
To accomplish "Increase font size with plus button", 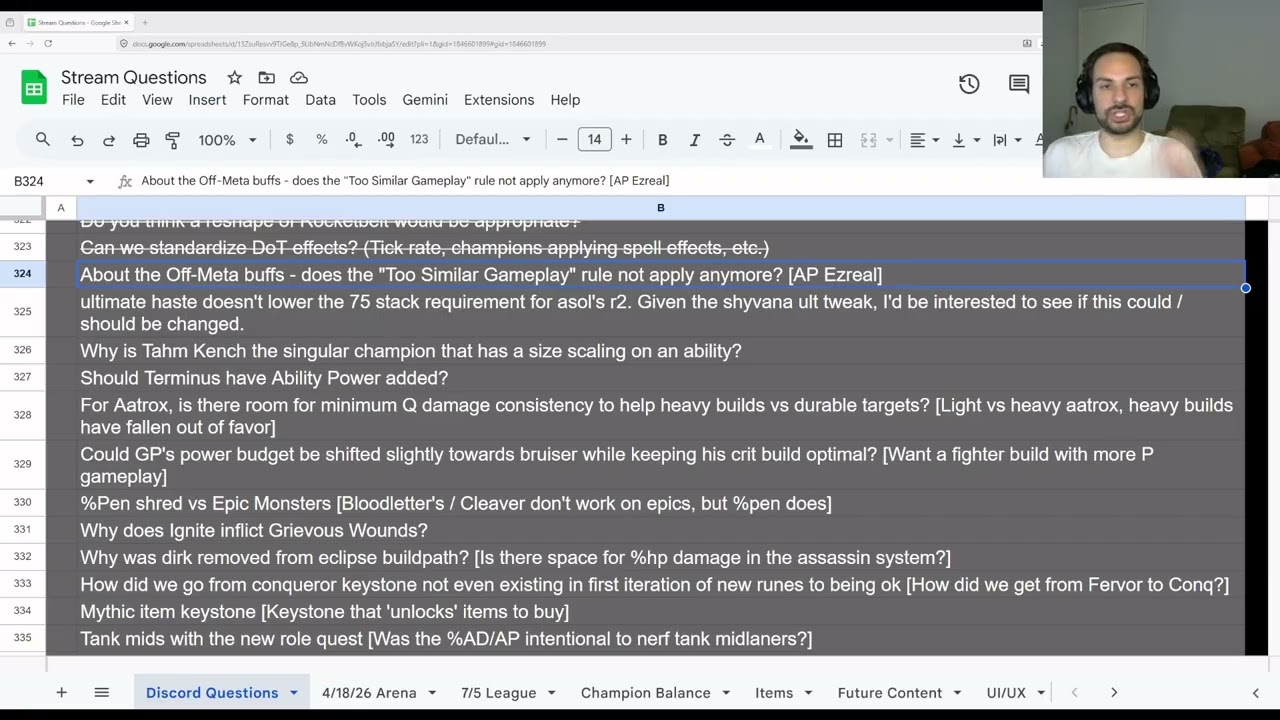I will 626,140.
